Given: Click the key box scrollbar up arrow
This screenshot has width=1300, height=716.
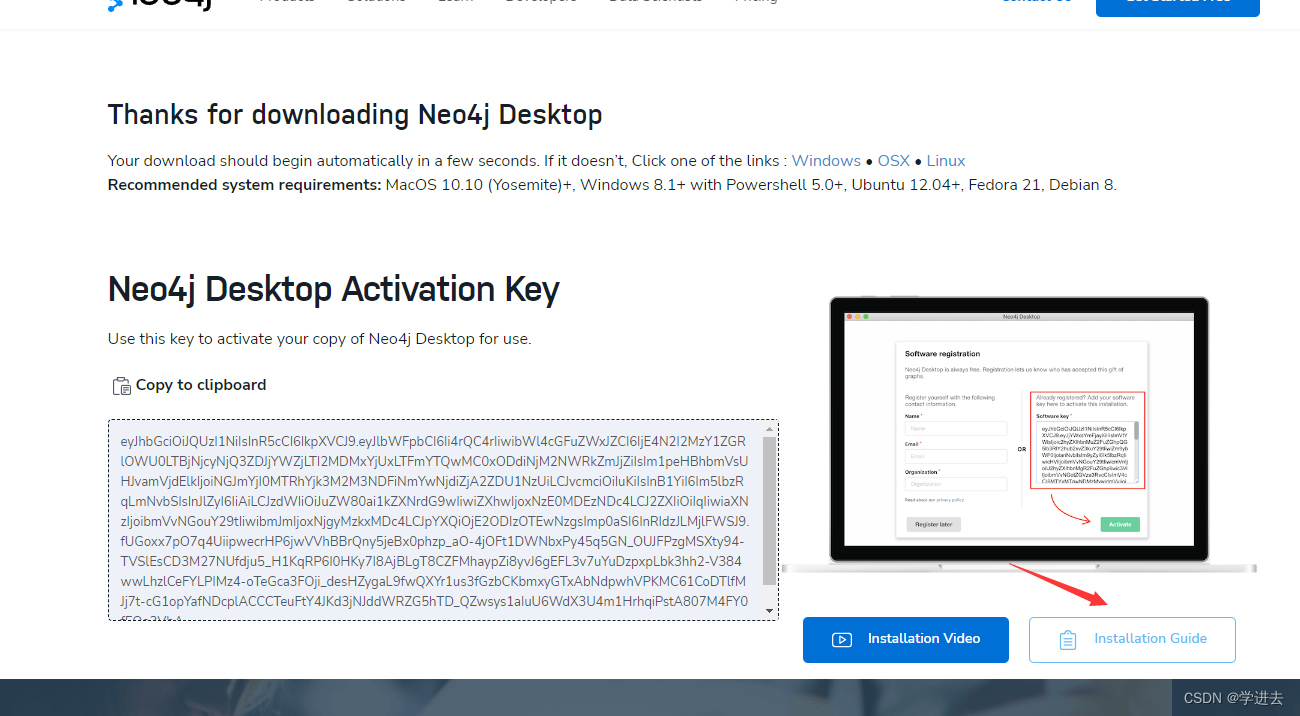Looking at the screenshot, I should tap(769, 429).
